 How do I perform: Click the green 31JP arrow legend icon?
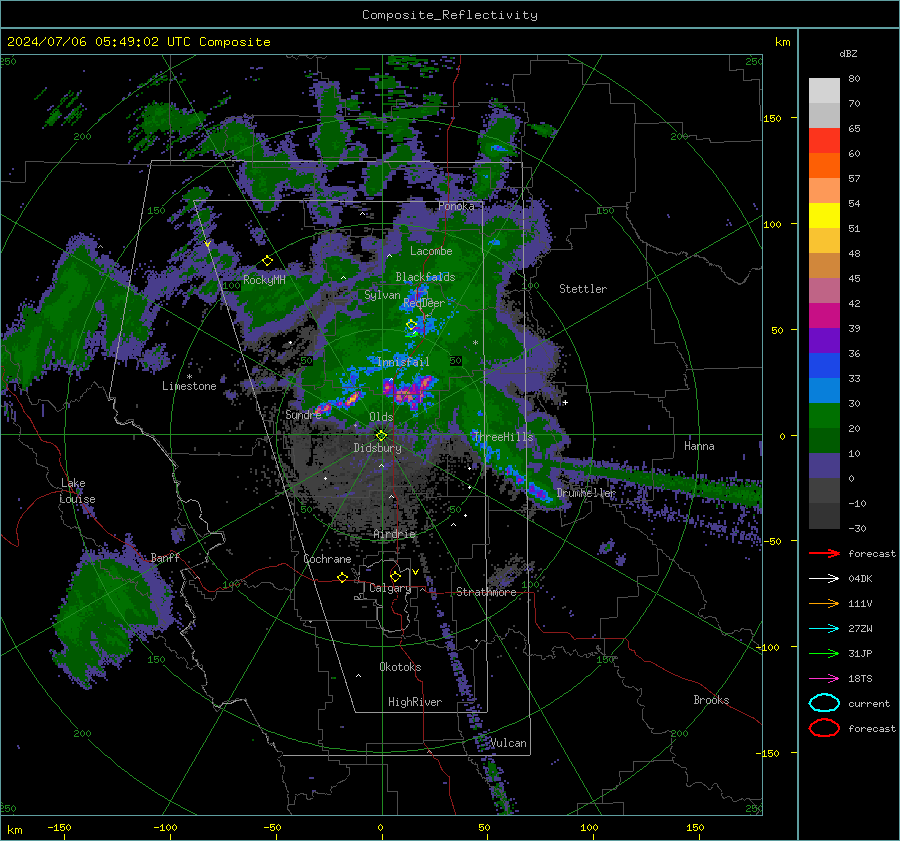[824, 653]
